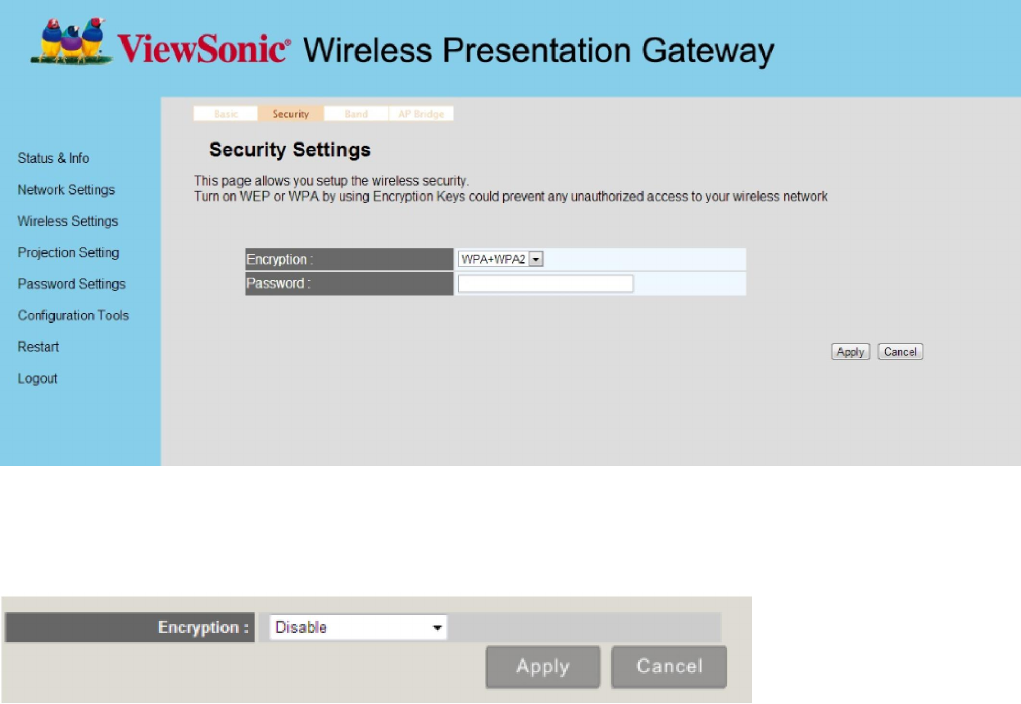Click the large gray Cancel button
This screenshot has height=704, width=1021.
(669, 667)
